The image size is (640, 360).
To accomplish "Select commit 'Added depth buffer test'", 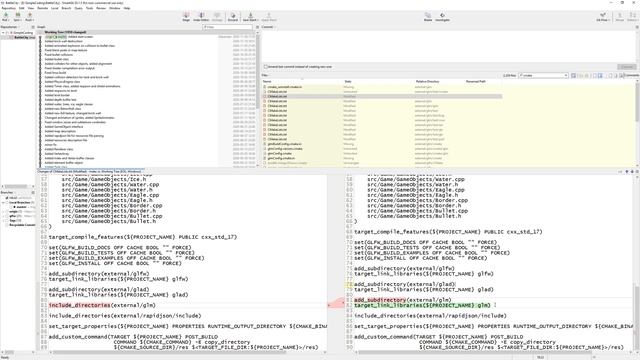I will point(60,100).
